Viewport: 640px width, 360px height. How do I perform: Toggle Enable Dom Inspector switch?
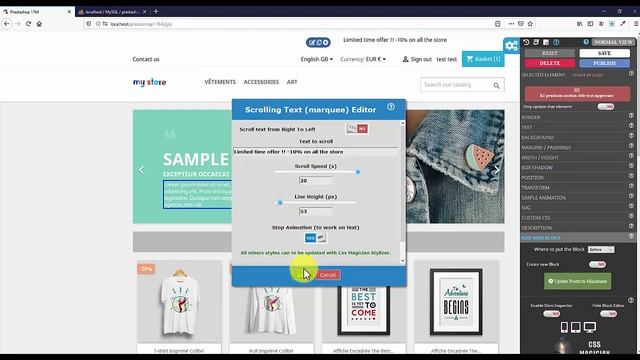coord(551,313)
